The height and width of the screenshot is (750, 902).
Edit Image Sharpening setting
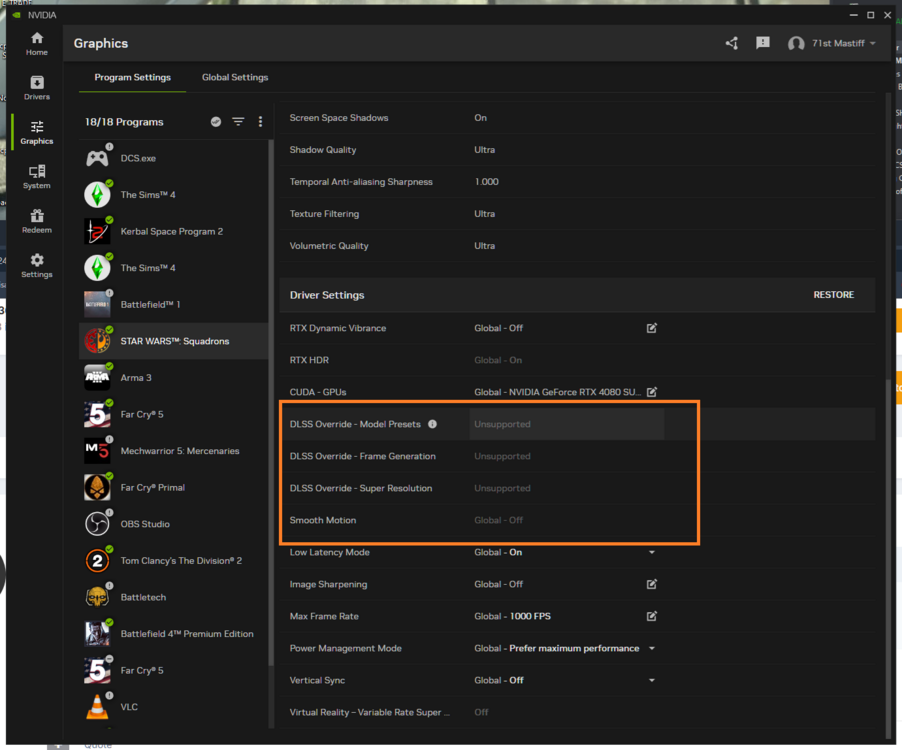pyautogui.click(x=651, y=584)
